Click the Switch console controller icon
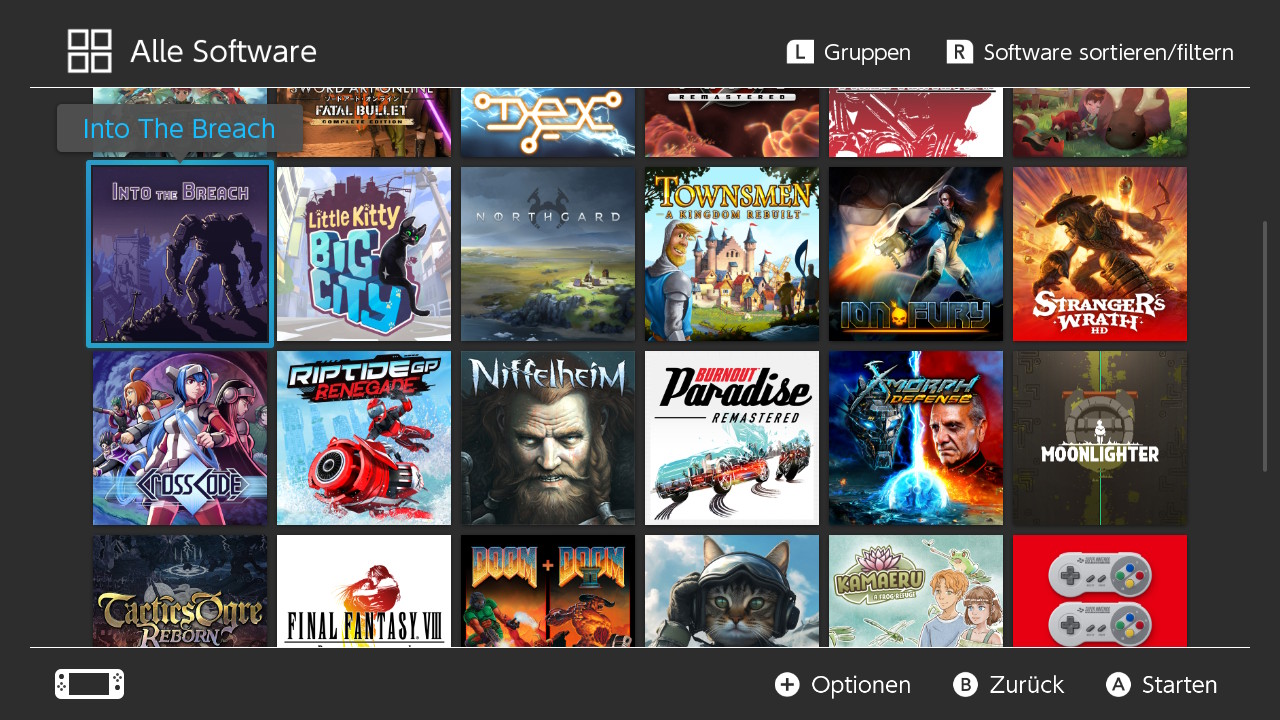This screenshot has width=1280, height=720. (x=89, y=684)
